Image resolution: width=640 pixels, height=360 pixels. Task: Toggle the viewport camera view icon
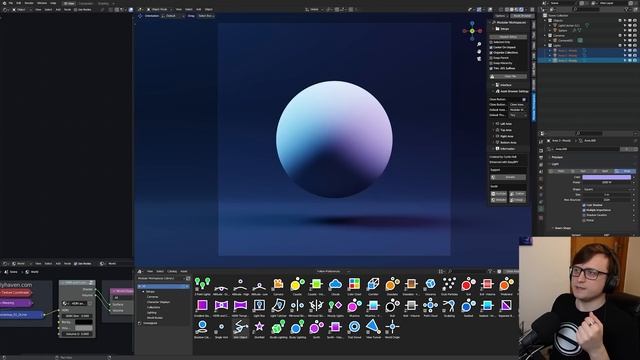tap(479, 59)
